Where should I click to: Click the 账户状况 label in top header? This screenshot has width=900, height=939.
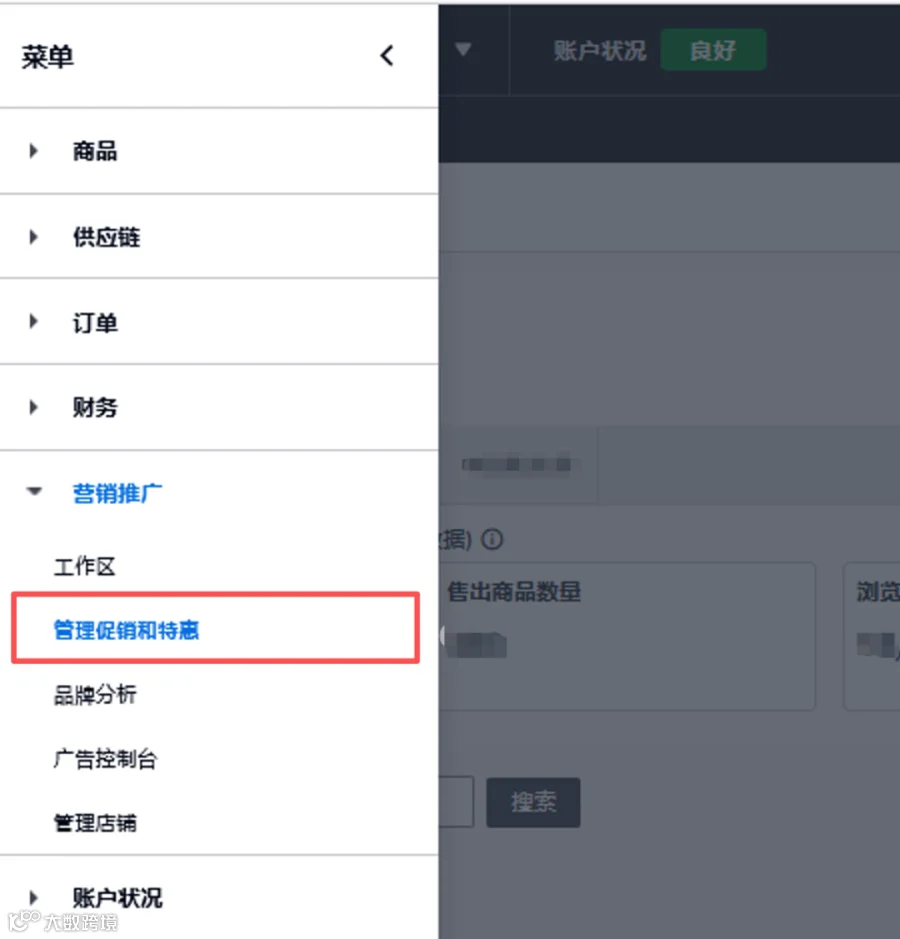click(600, 50)
